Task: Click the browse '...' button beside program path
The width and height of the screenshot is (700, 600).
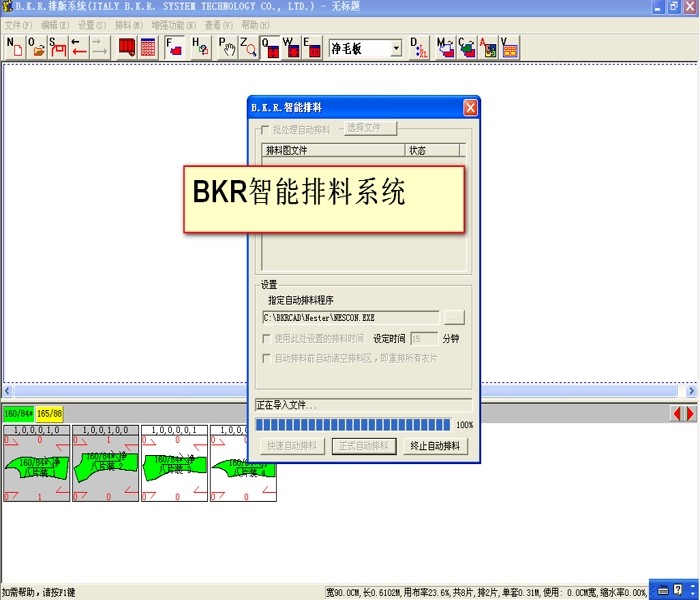Action: (454, 317)
